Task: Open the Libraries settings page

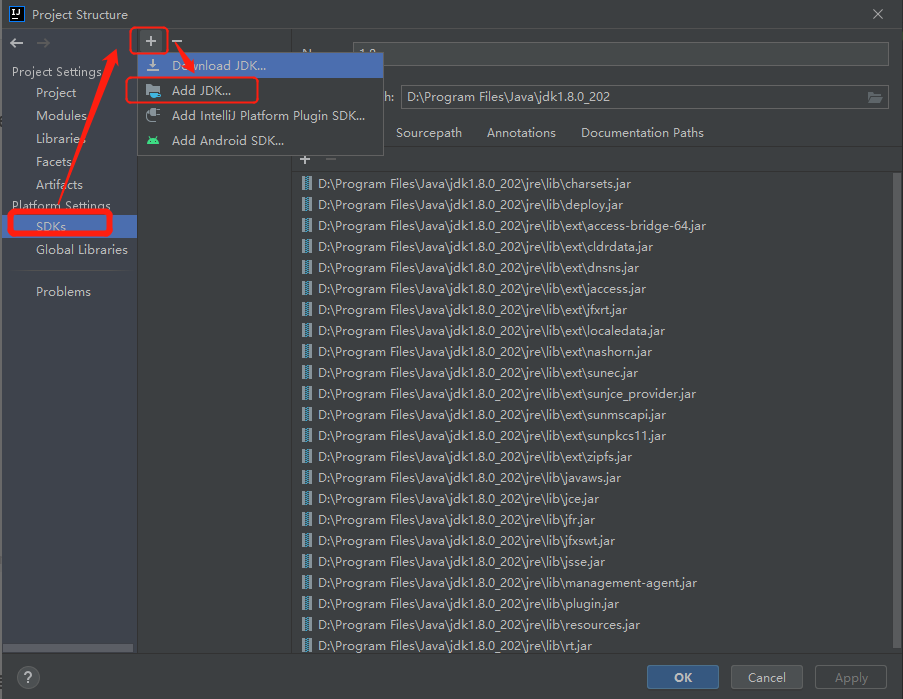Action: [60, 139]
